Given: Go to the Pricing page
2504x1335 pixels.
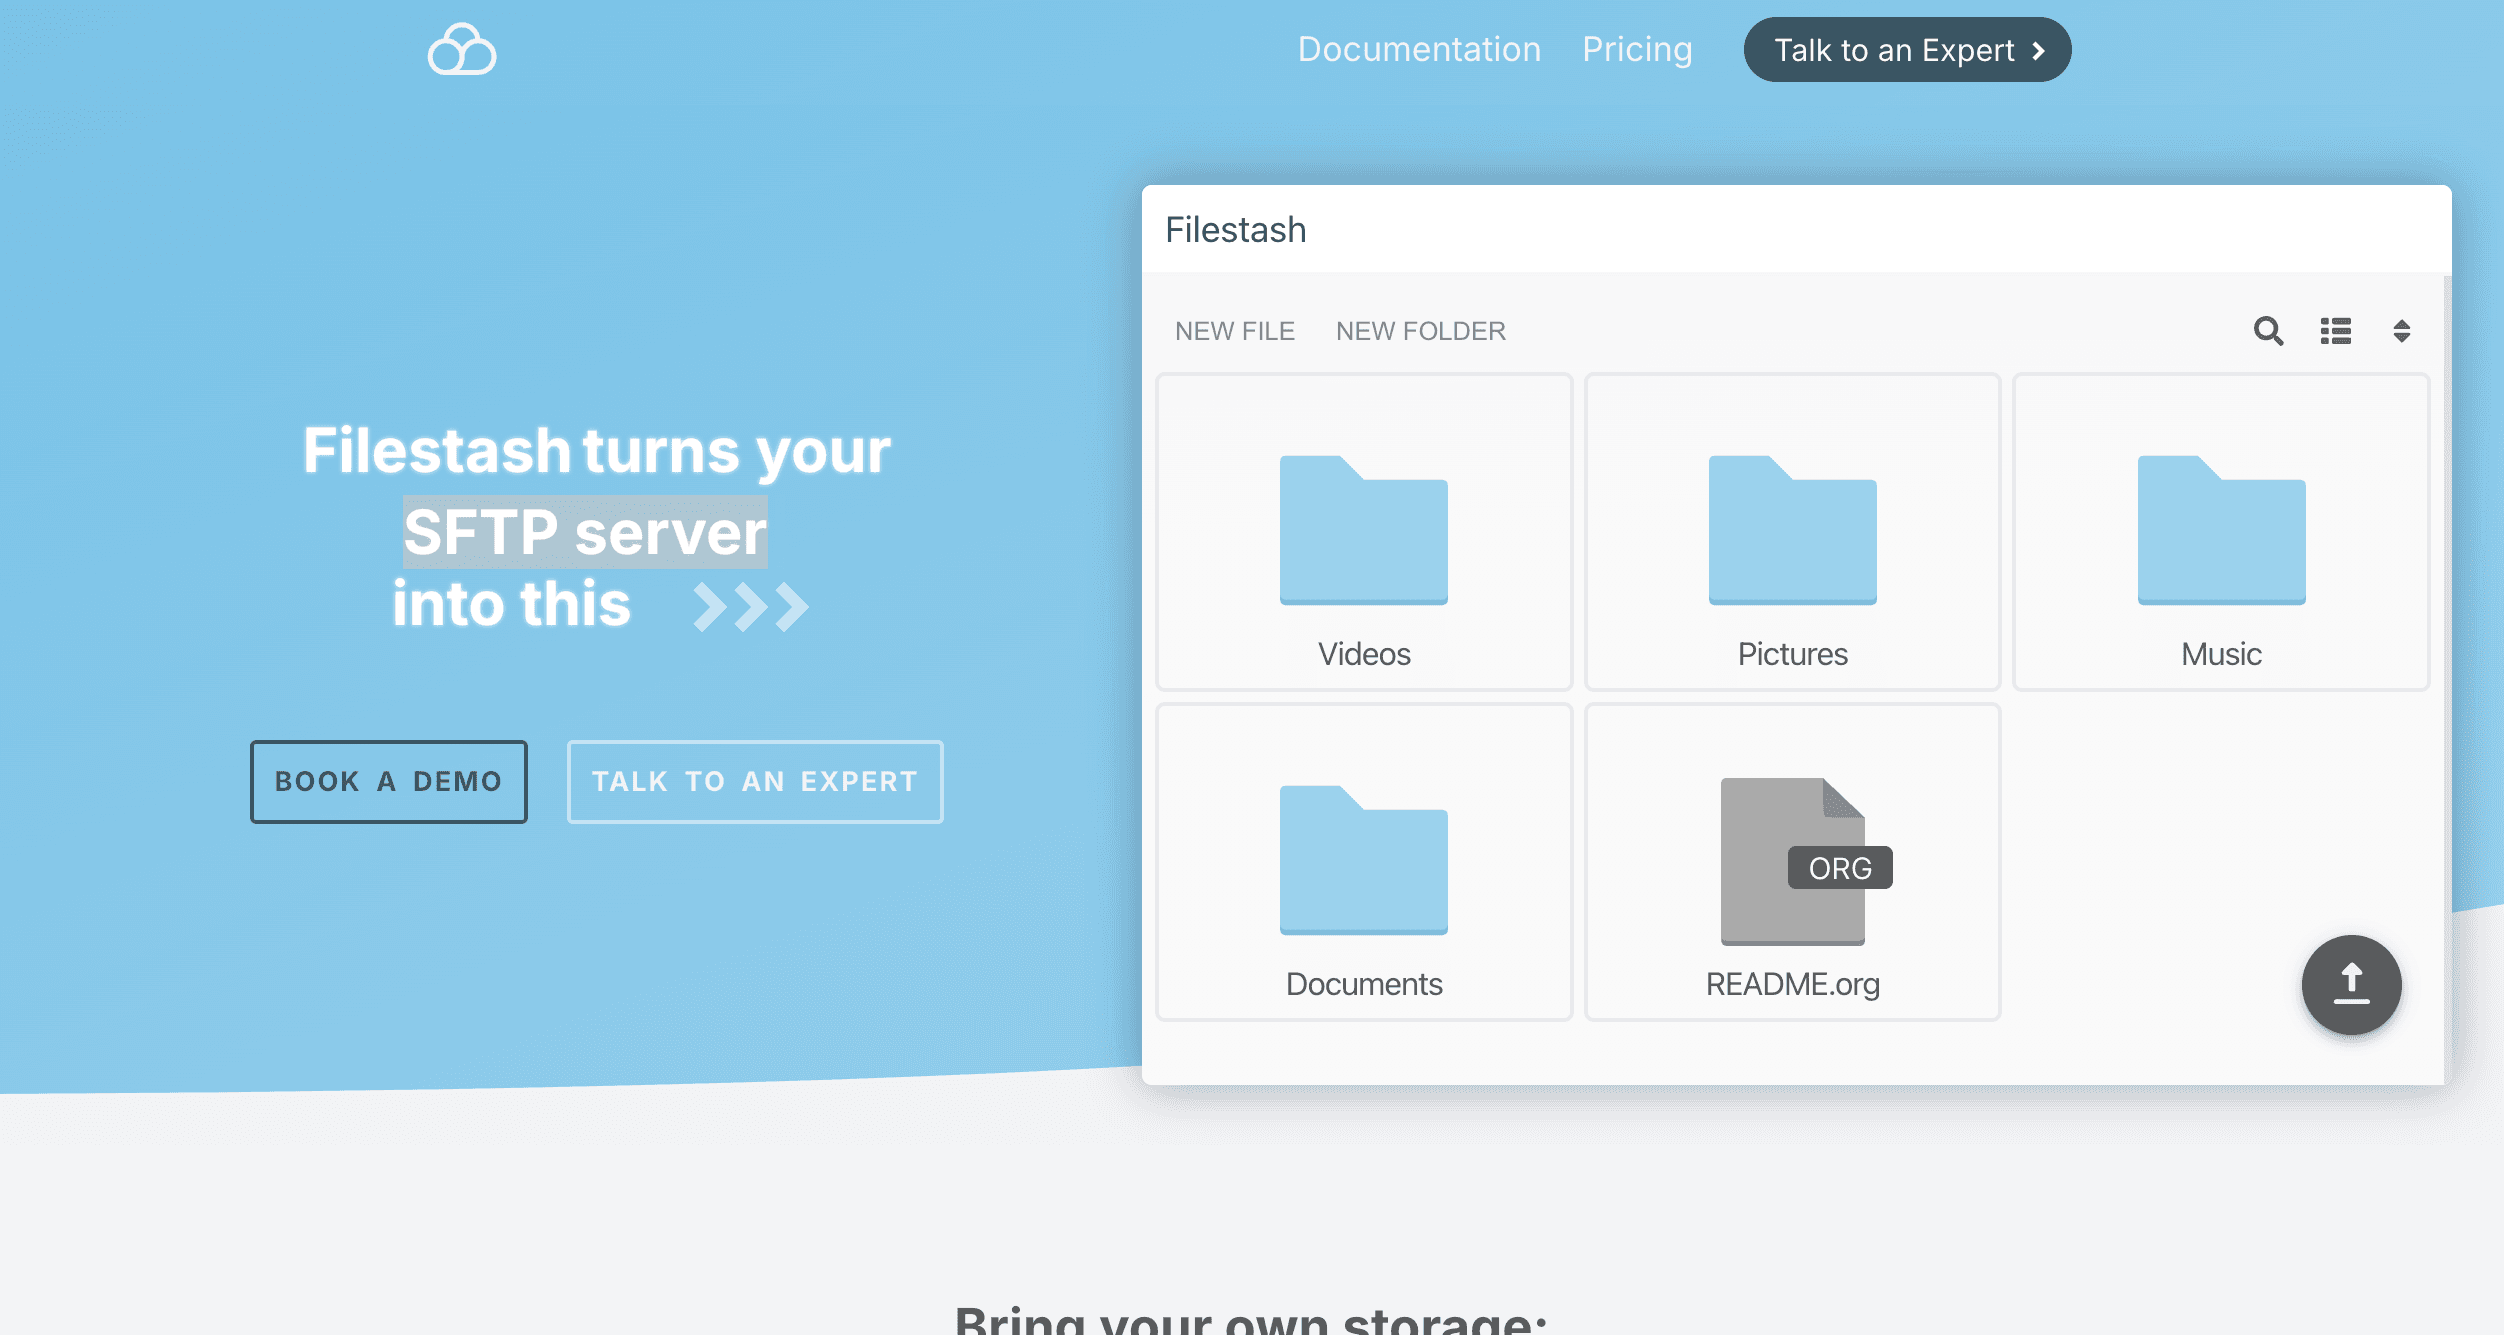Looking at the screenshot, I should click(1637, 49).
